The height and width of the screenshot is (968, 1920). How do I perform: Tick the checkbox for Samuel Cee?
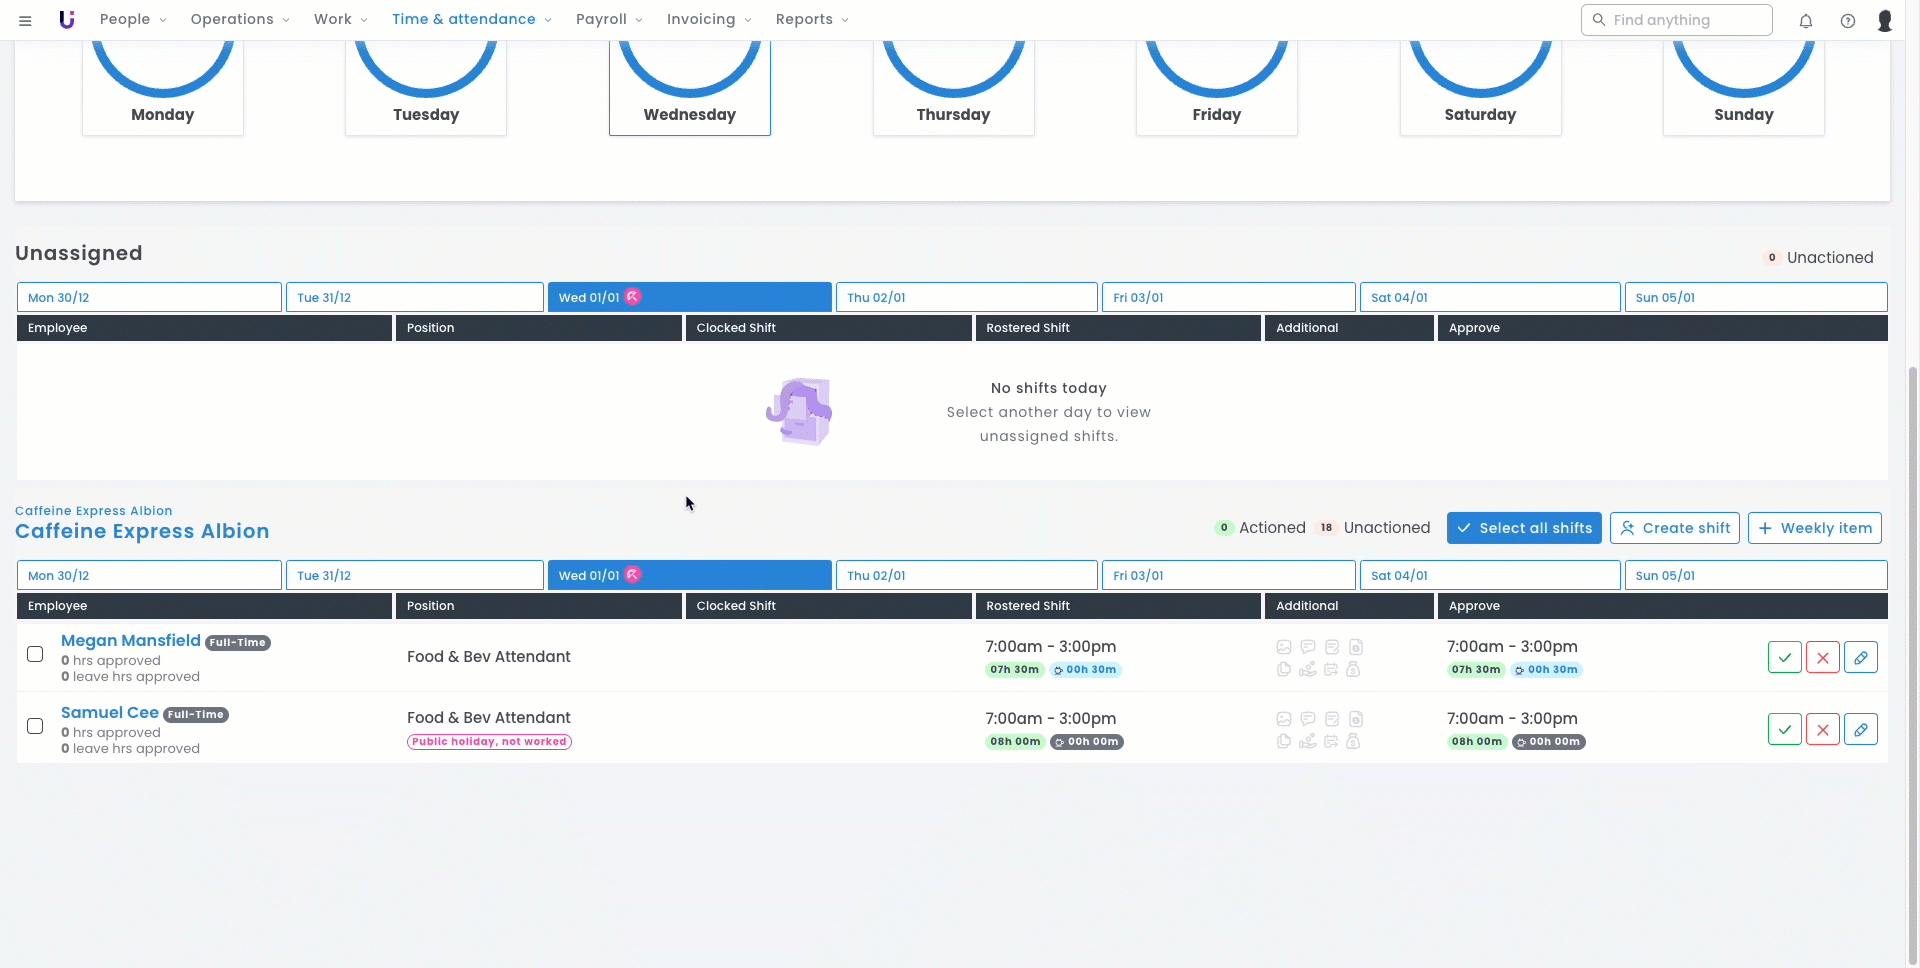(35, 726)
